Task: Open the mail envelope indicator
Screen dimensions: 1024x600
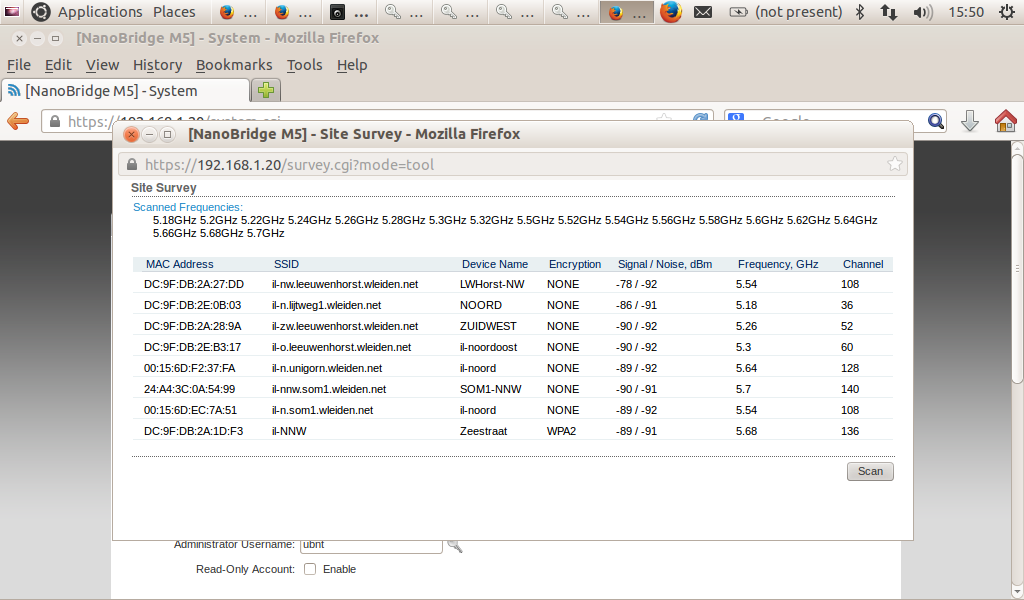Action: 703,12
